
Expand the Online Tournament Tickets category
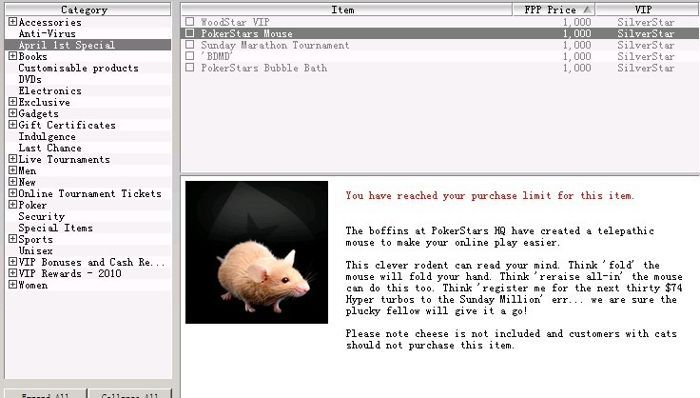[x=12, y=193]
